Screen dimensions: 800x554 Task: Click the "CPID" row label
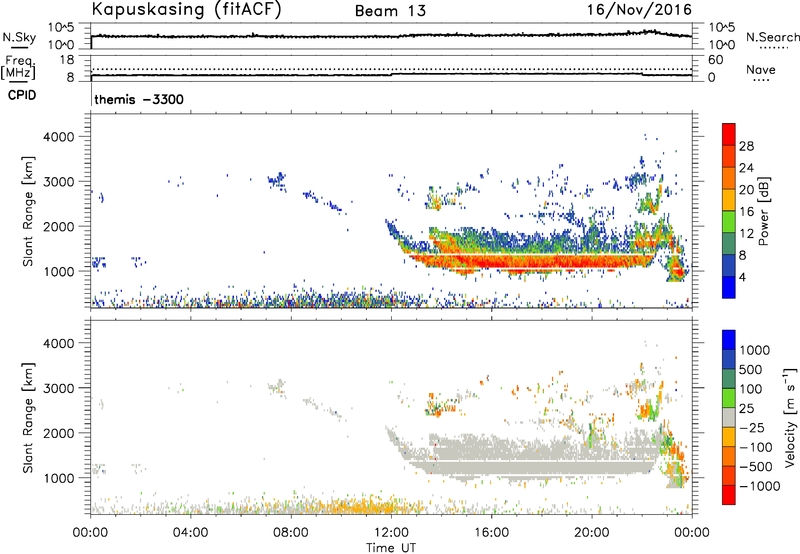pyautogui.click(x=22, y=95)
